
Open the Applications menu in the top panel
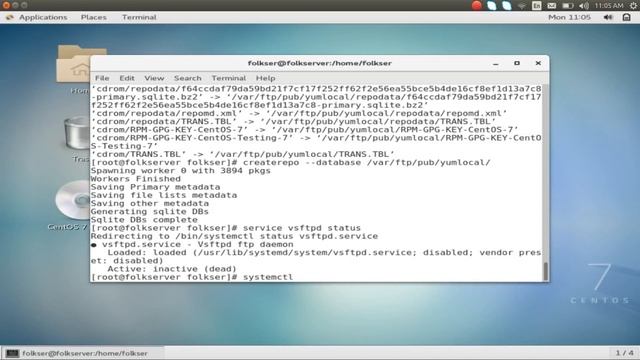pos(43,17)
